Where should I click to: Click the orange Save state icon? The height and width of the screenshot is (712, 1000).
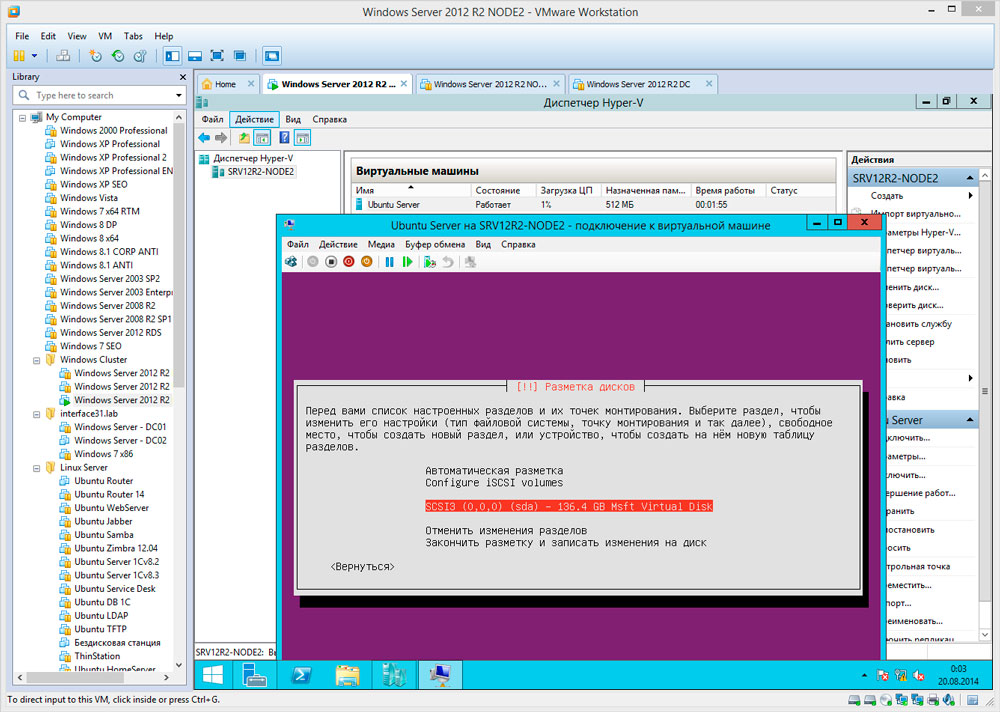coord(367,262)
